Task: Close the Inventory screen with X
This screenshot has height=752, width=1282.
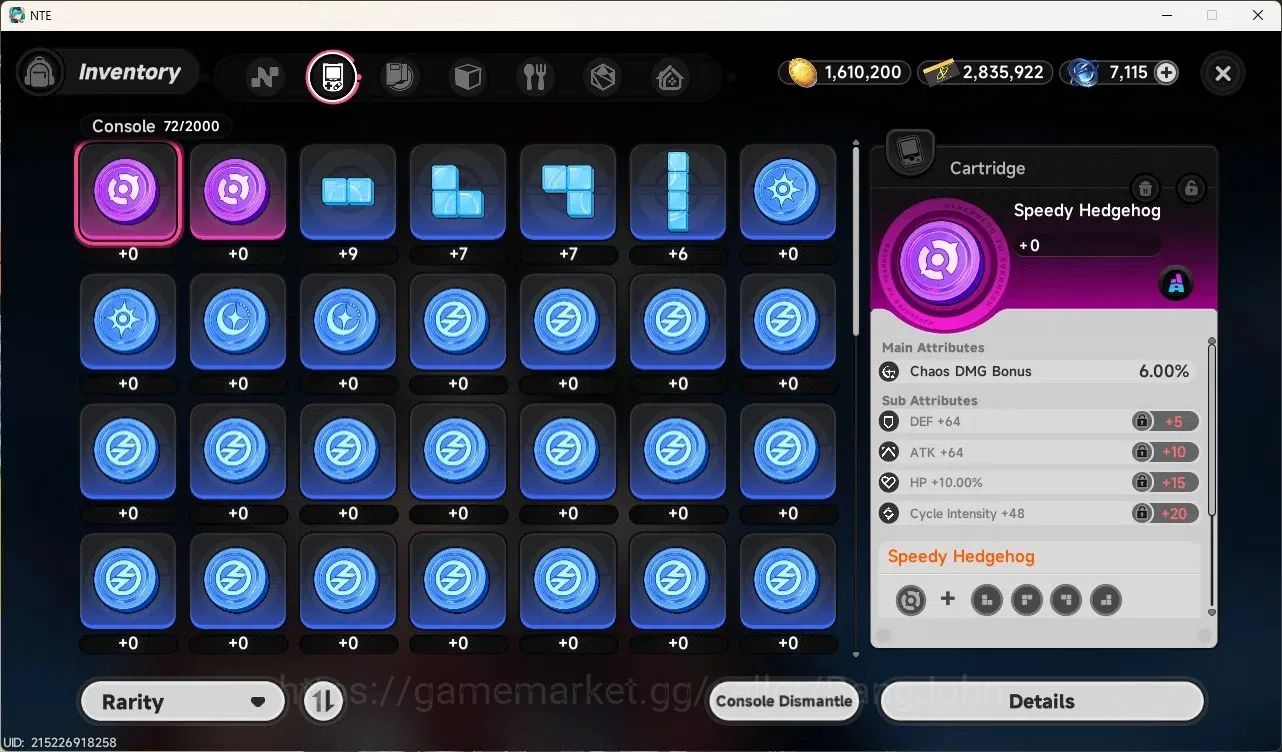Action: click(1222, 73)
